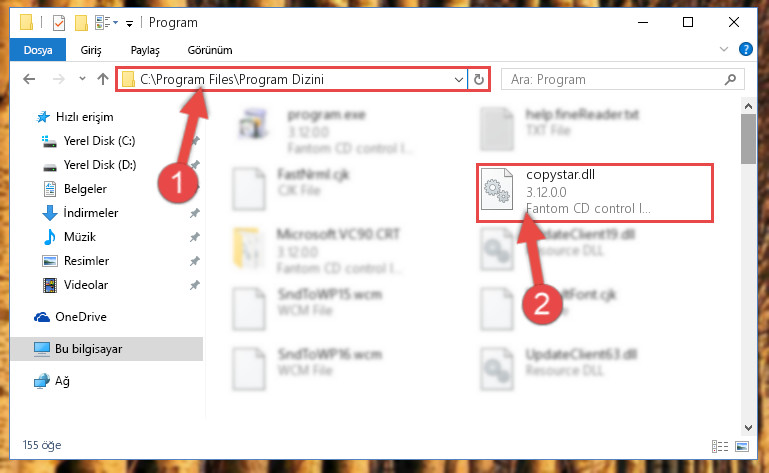Image resolution: width=769 pixels, height=473 pixels.
Task: Go back with the left arrow button
Action: pos(29,79)
